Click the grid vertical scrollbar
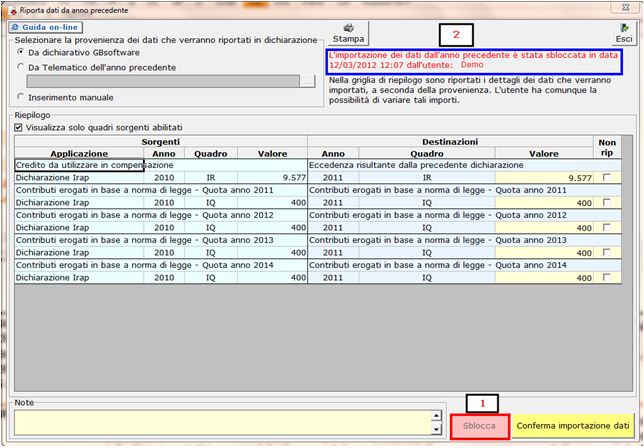644x448 pixels. click(x=627, y=263)
